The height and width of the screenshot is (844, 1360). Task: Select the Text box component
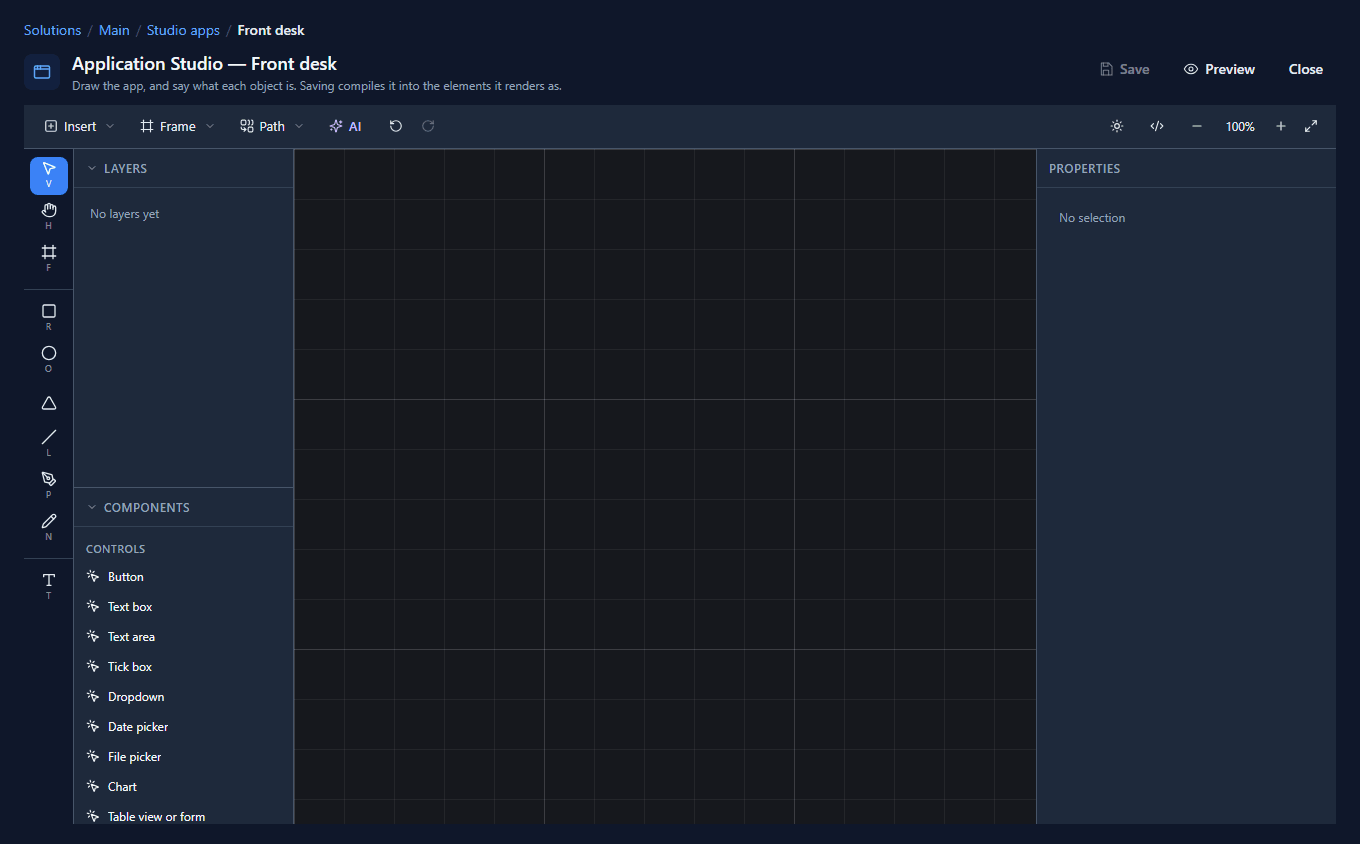pos(184,607)
